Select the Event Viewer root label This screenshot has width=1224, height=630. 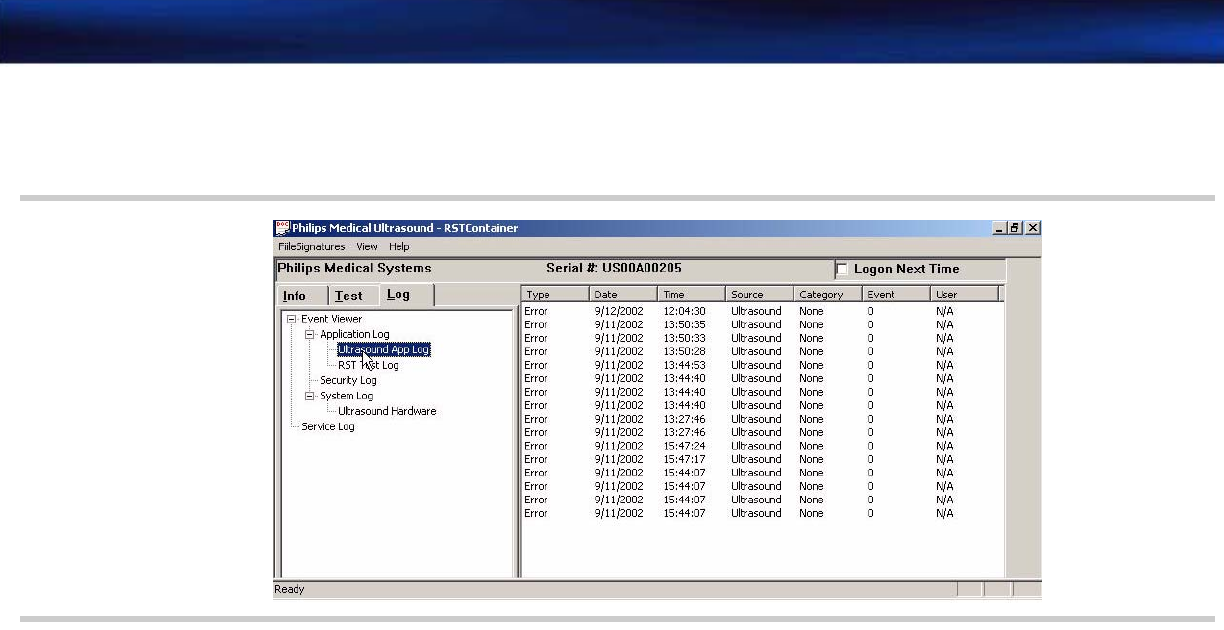[332, 319]
